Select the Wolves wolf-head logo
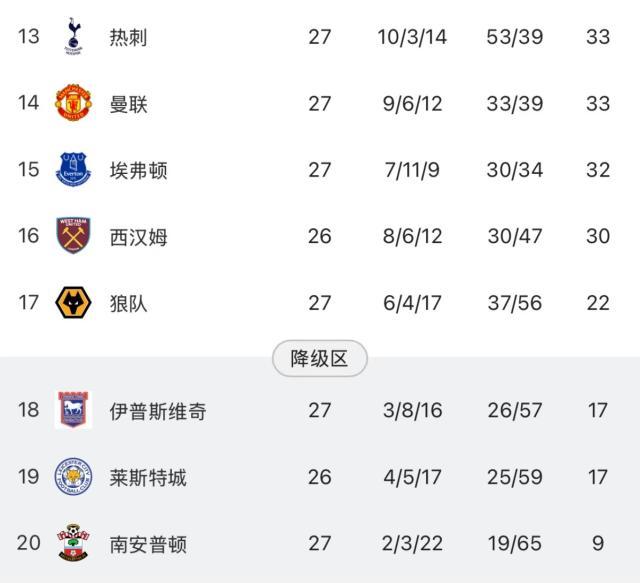The image size is (640, 583). 73,302
